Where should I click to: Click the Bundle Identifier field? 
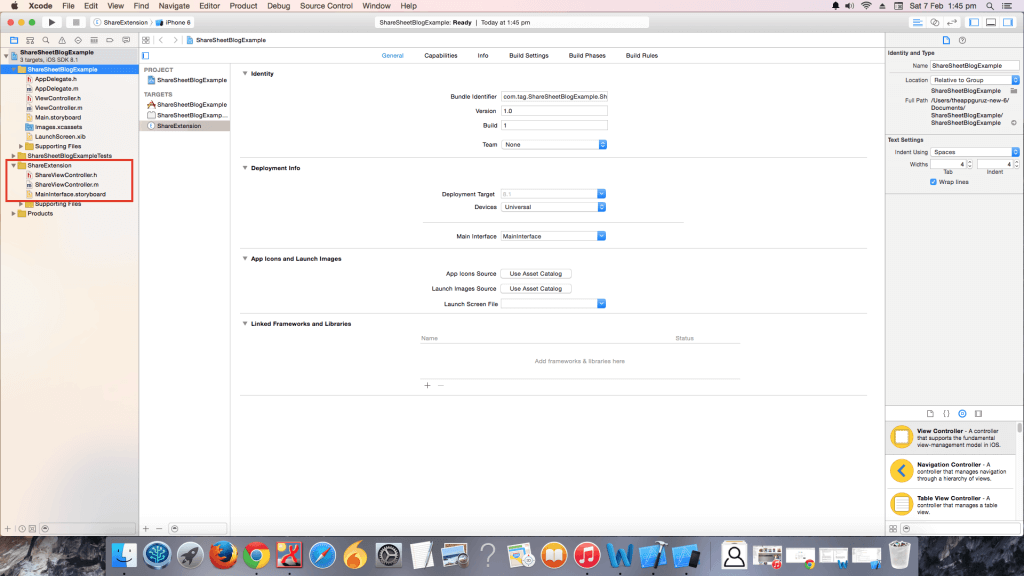tap(554, 97)
